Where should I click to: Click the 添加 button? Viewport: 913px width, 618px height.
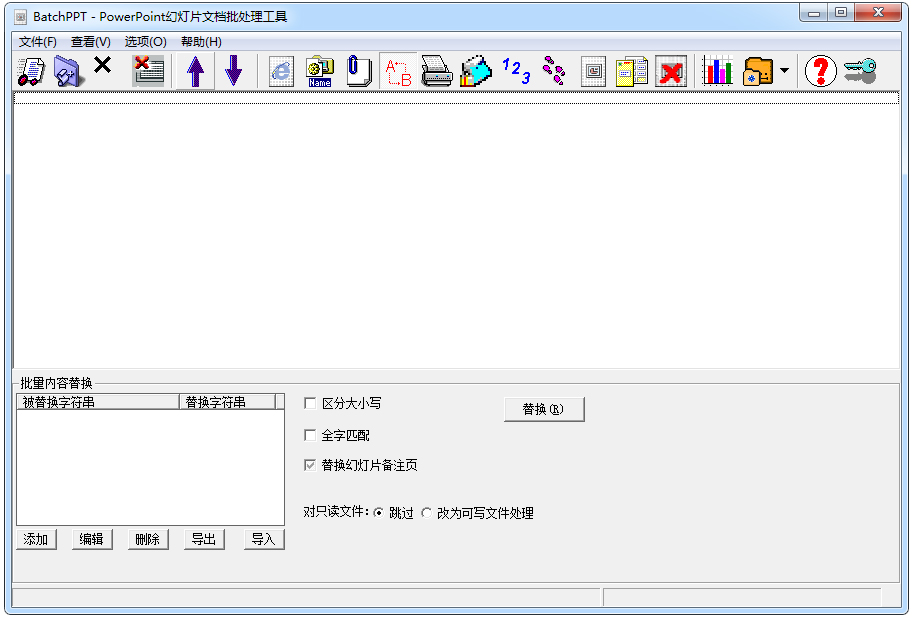tap(36, 539)
